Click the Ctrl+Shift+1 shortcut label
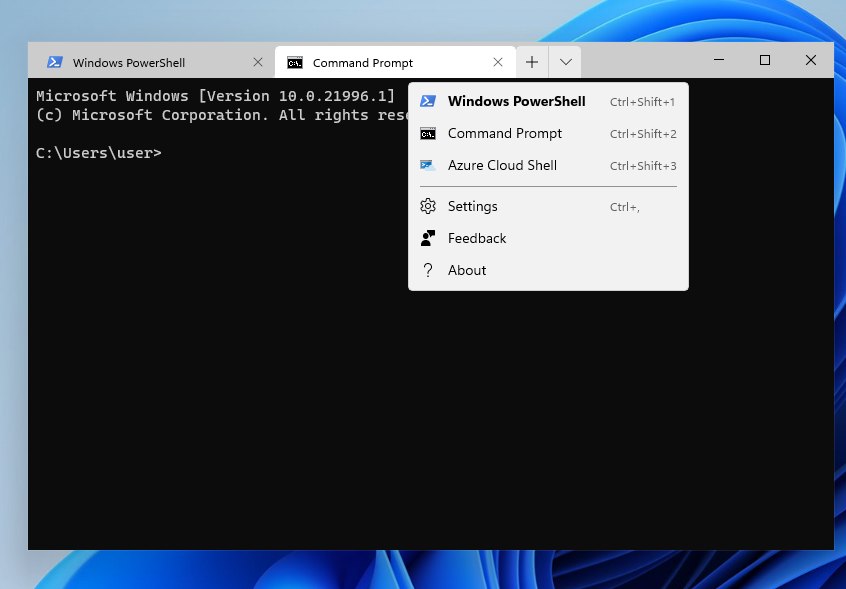The image size is (846, 589). coord(642,102)
